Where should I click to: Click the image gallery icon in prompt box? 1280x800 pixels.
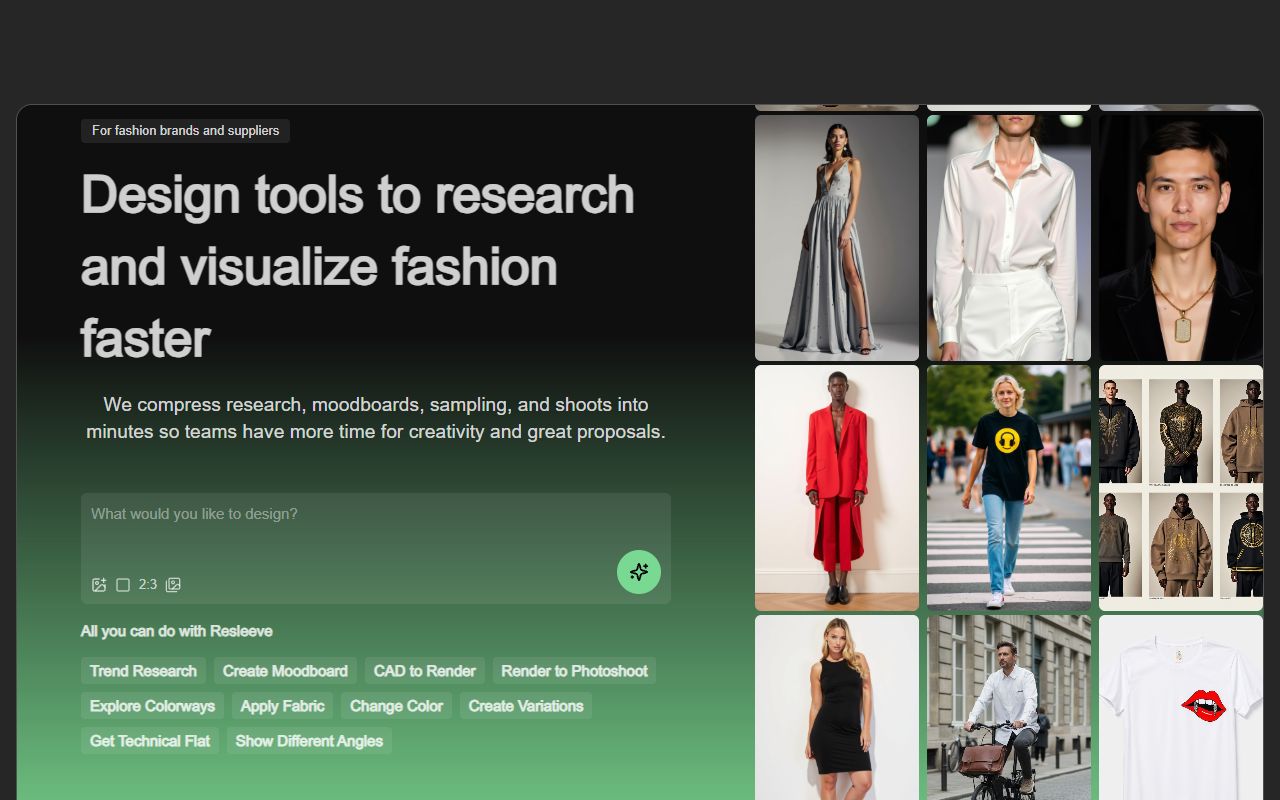(173, 585)
